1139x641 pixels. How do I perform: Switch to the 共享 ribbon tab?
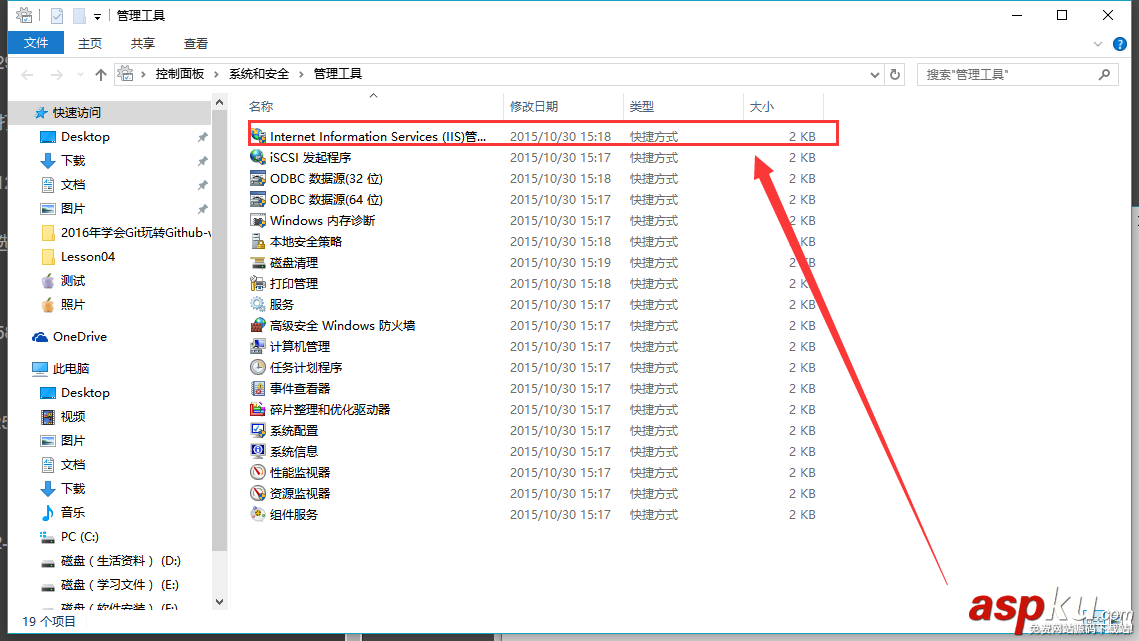[142, 44]
